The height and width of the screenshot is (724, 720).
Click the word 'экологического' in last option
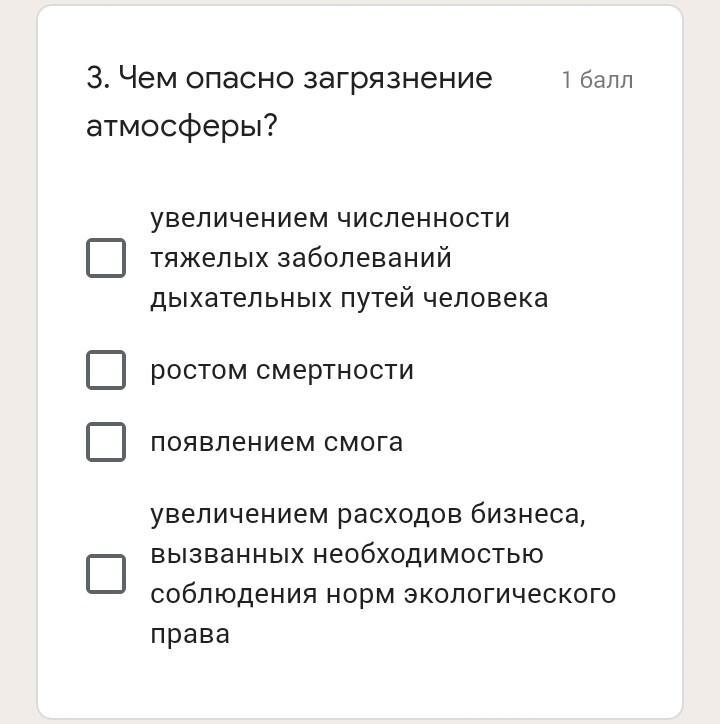pyautogui.click(x=510, y=594)
